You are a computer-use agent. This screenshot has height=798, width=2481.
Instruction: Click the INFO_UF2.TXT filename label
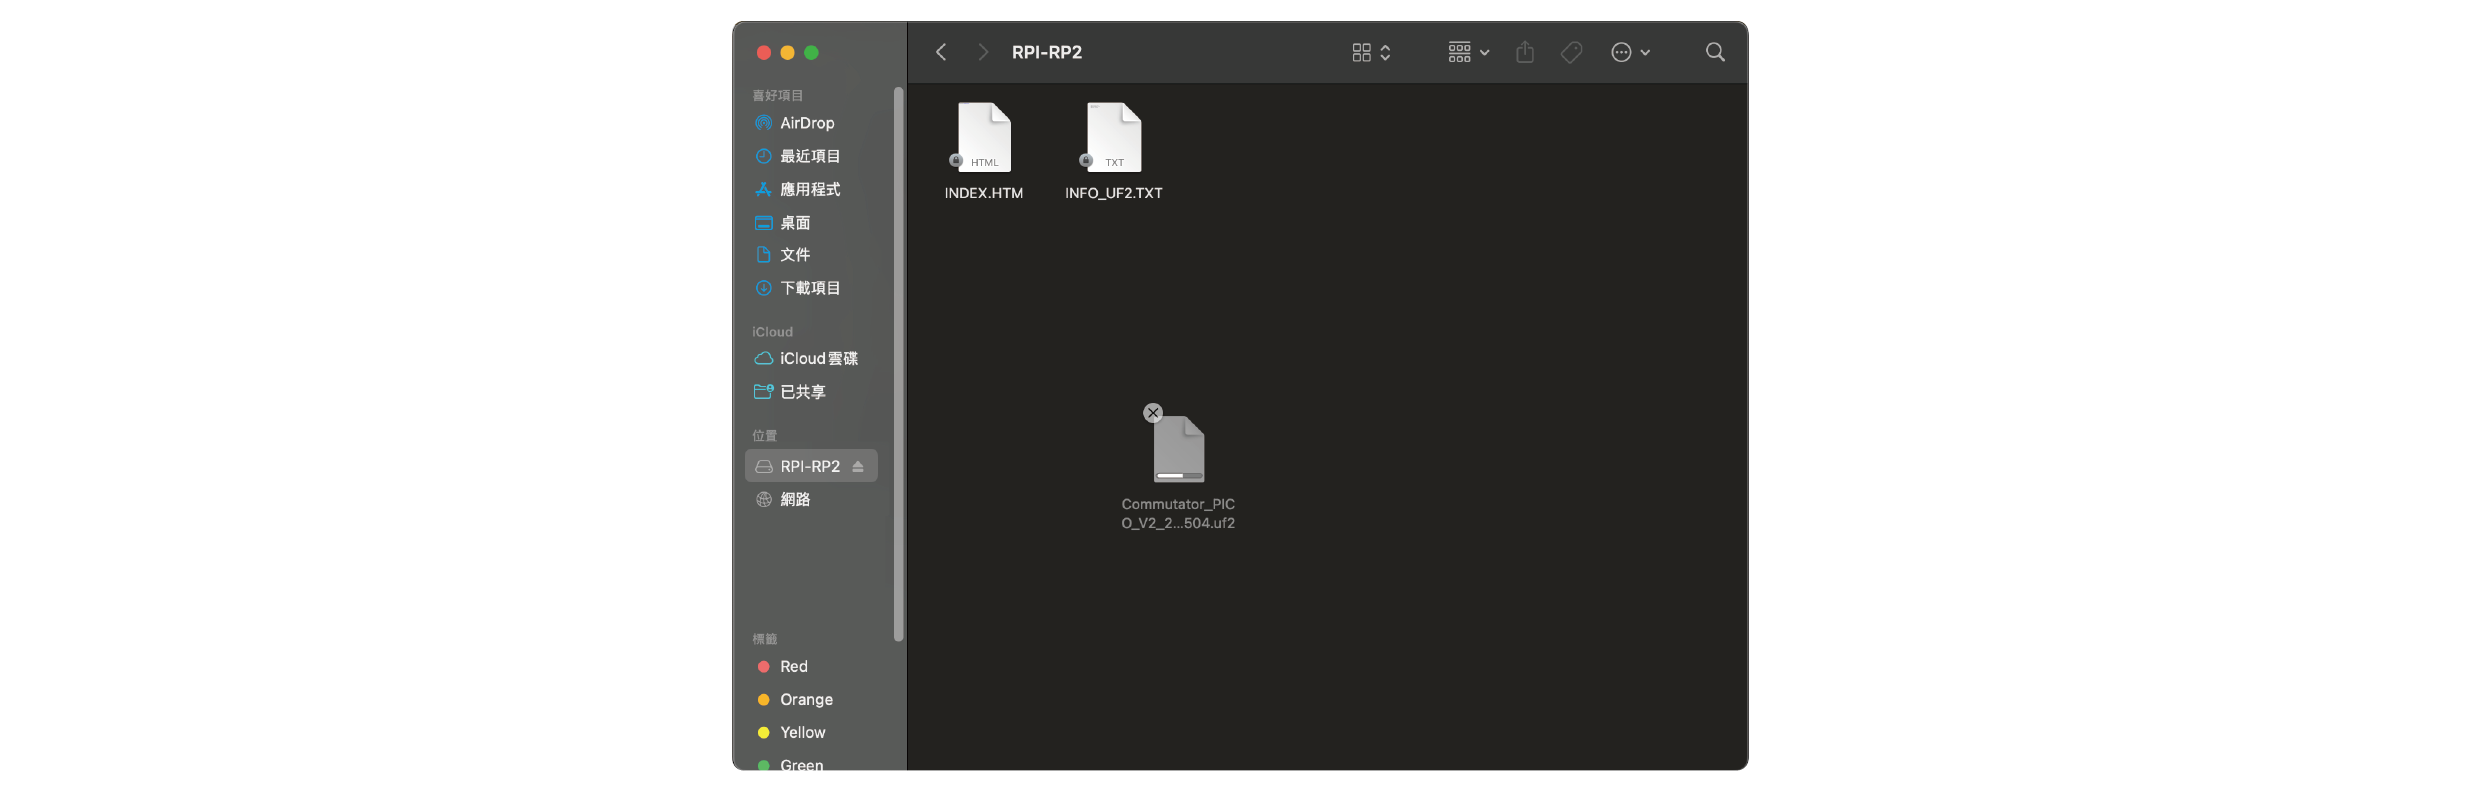[1114, 193]
